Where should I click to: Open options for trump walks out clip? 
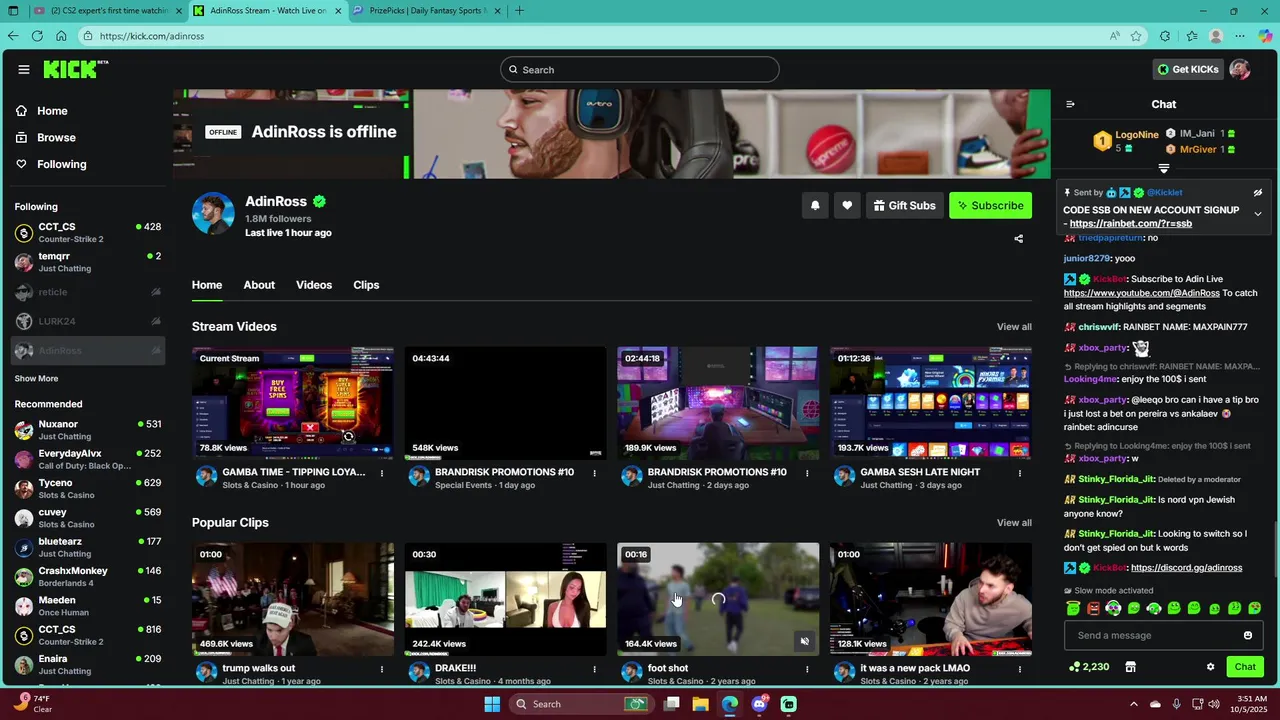click(x=382, y=669)
